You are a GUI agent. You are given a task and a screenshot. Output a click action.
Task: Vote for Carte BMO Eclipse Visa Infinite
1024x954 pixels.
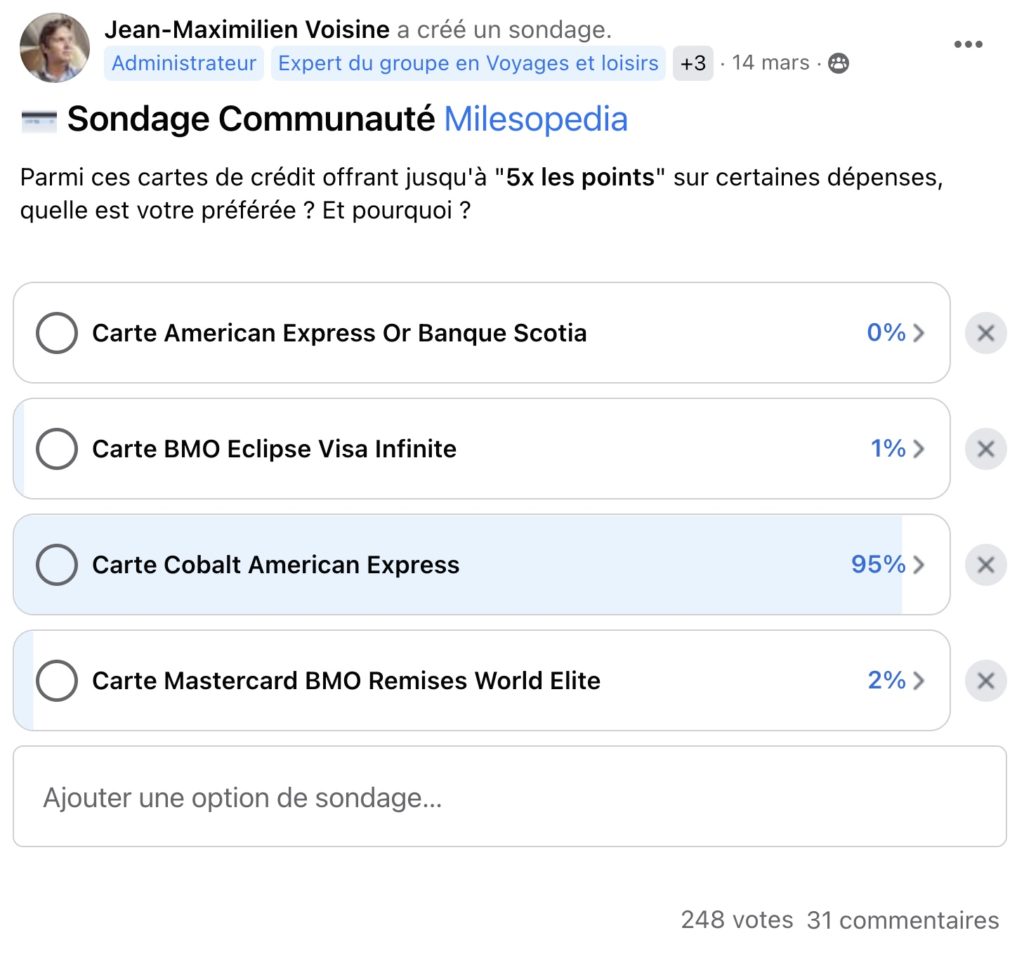pos(56,449)
